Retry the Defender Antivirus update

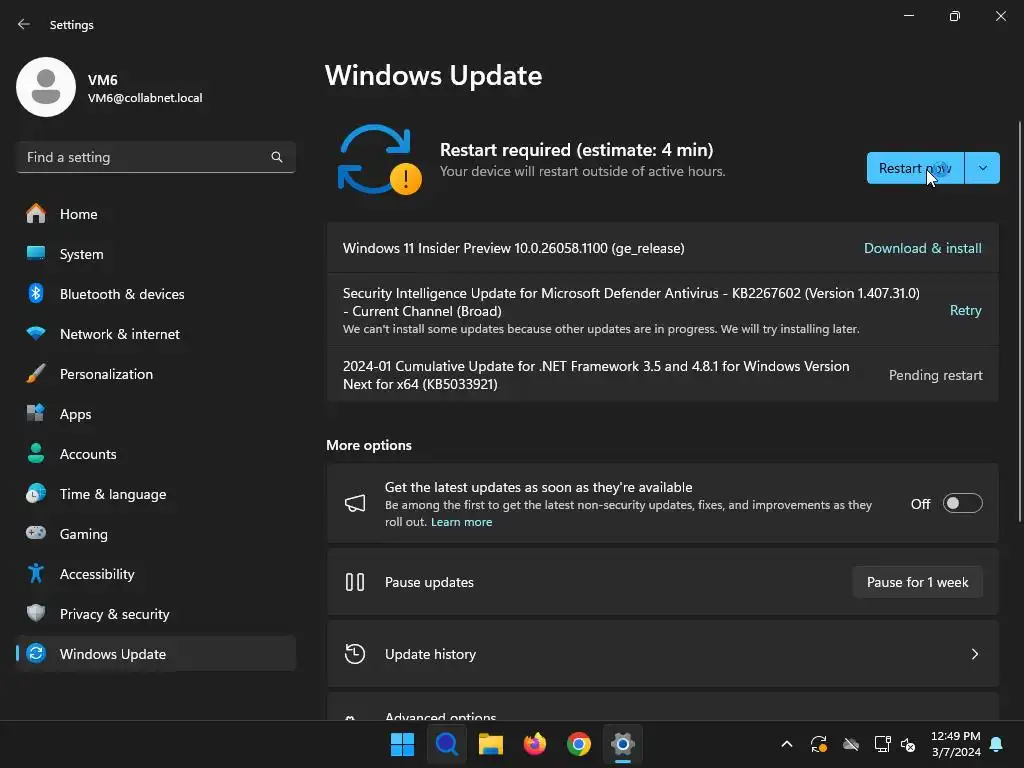coord(965,310)
